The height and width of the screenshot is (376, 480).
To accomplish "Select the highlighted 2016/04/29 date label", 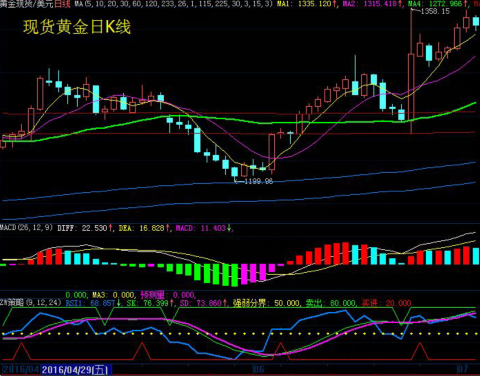I will 76,370.
